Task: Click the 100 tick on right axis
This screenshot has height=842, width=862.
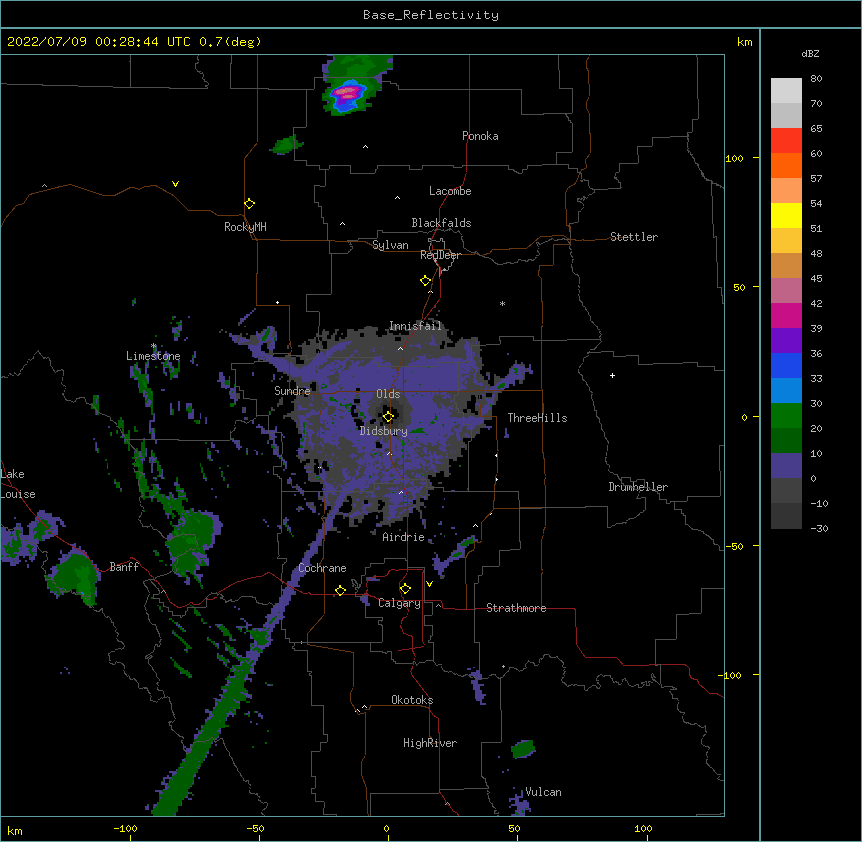Action: 734,158
